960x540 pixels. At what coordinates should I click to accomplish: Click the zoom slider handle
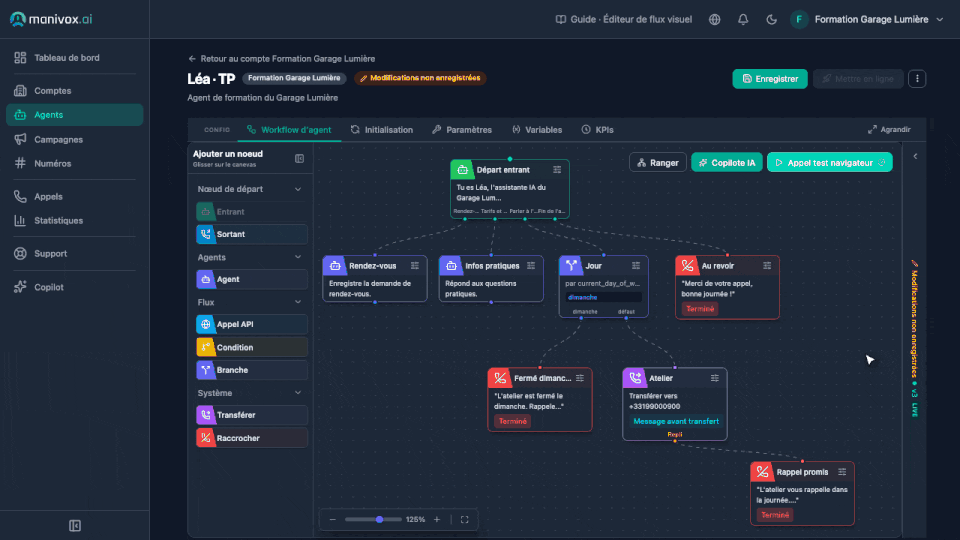click(380, 519)
